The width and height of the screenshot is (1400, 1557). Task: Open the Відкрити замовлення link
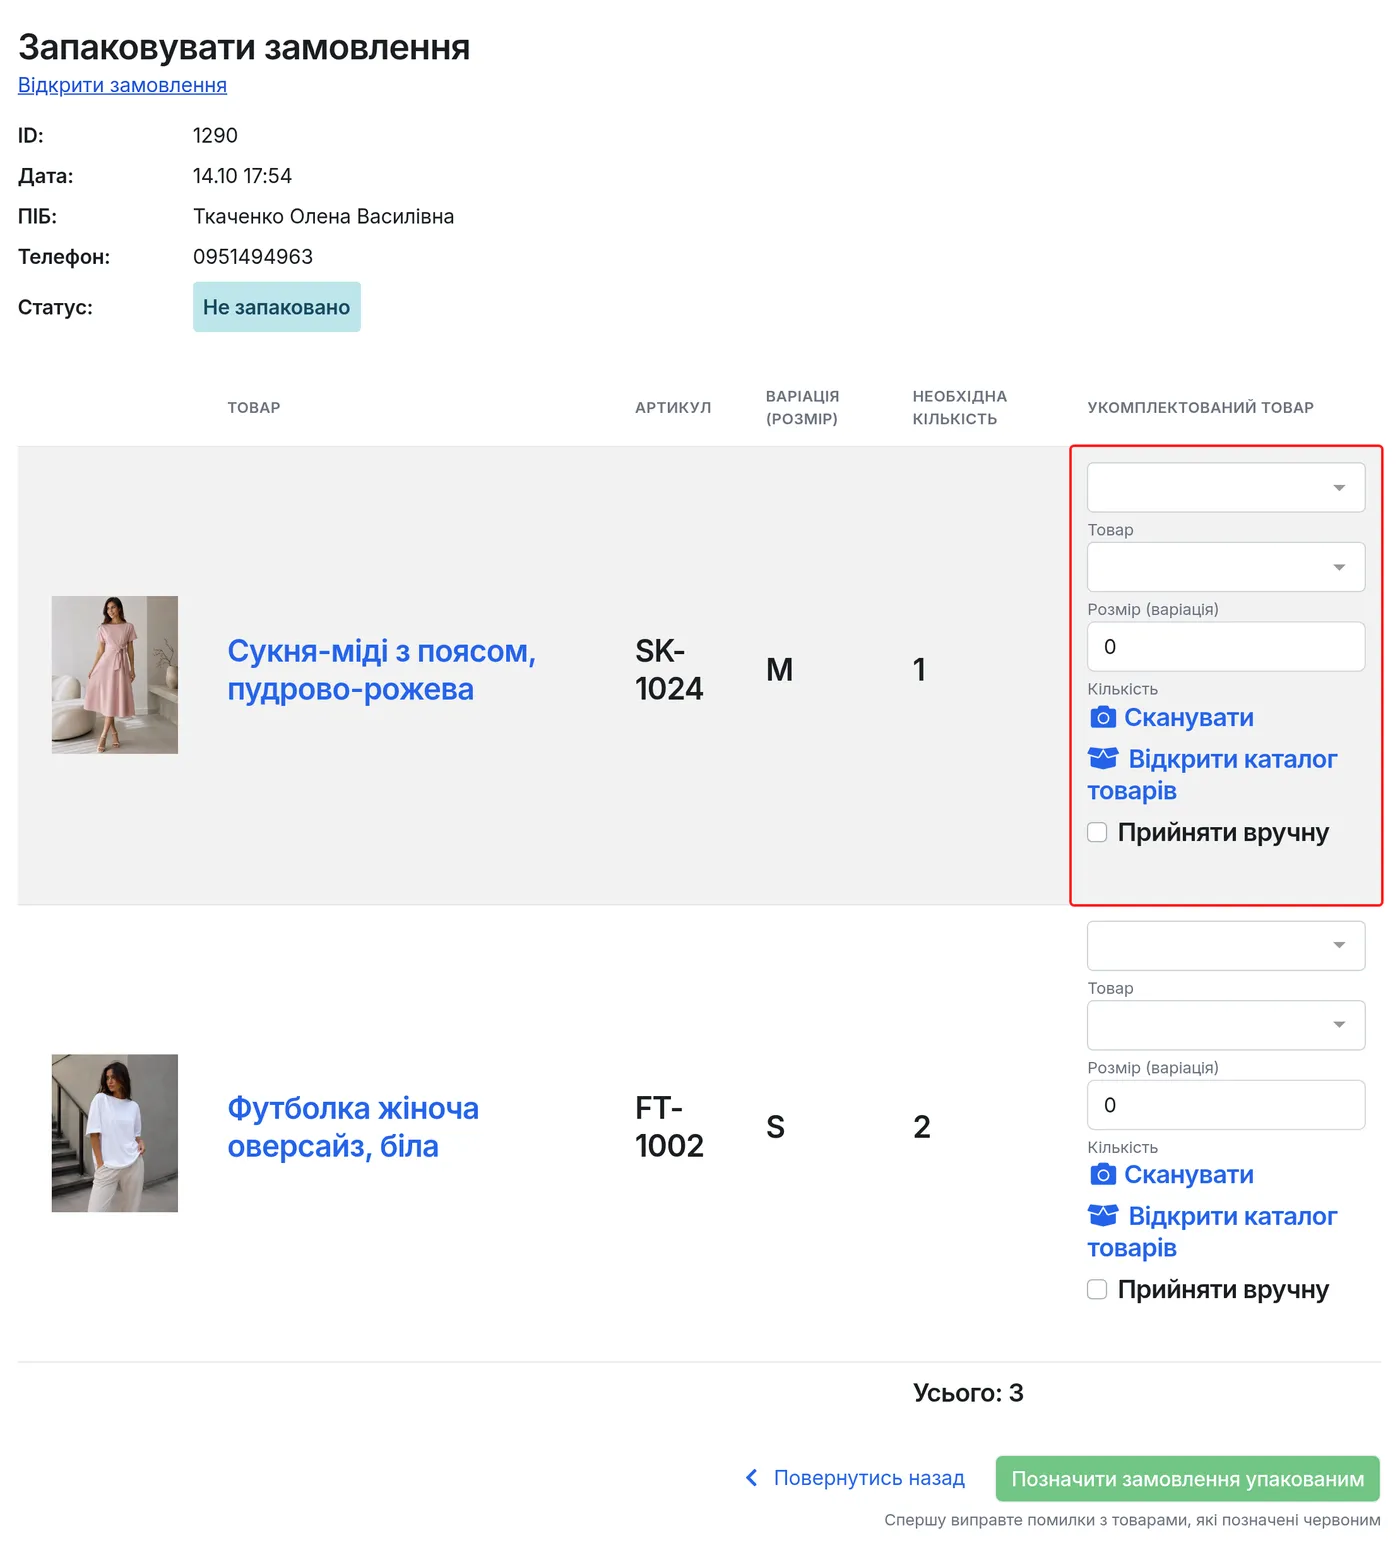pos(122,85)
